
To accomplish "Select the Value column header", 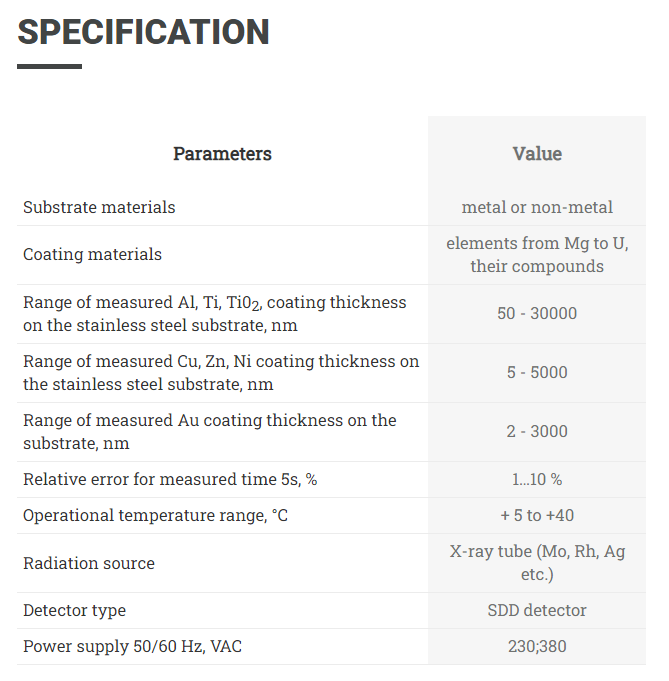I will pos(537,154).
